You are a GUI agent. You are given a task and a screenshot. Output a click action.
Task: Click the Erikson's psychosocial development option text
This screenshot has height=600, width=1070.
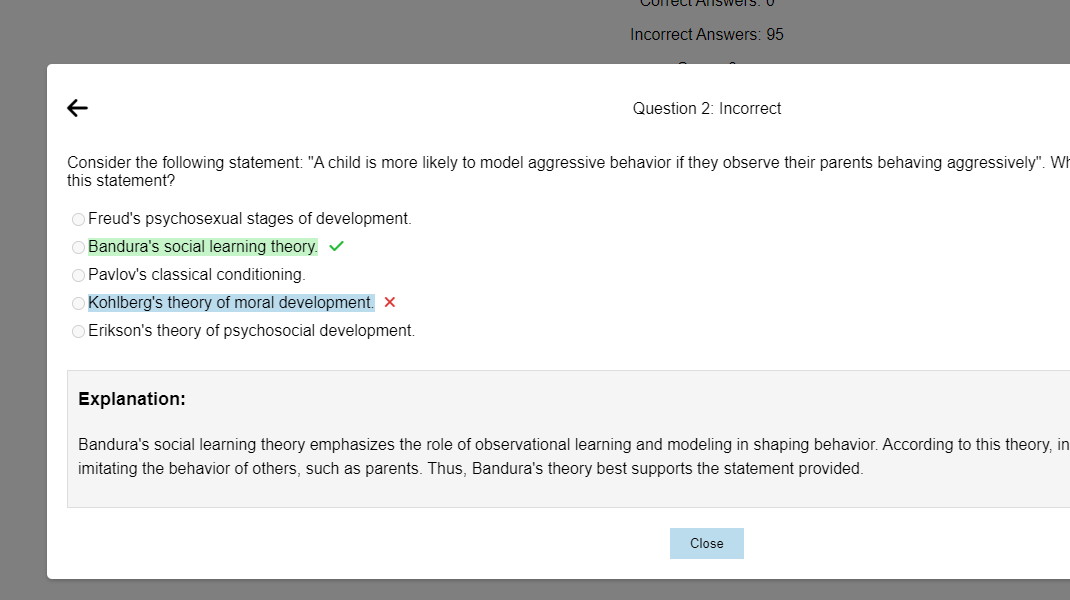click(x=251, y=330)
